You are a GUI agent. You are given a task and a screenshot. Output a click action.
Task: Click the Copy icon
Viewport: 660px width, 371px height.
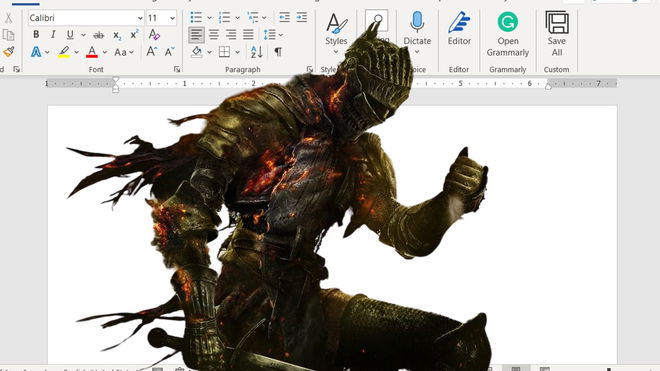pyautogui.click(x=8, y=35)
